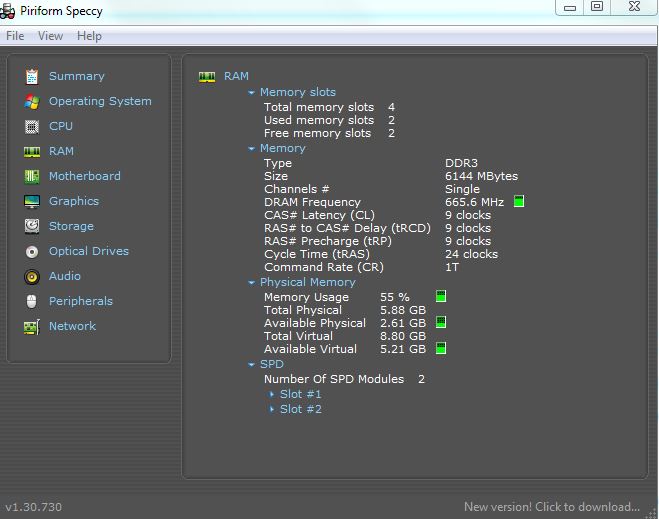Click the RAM heading in main panel
659x519 pixels.
[236, 76]
